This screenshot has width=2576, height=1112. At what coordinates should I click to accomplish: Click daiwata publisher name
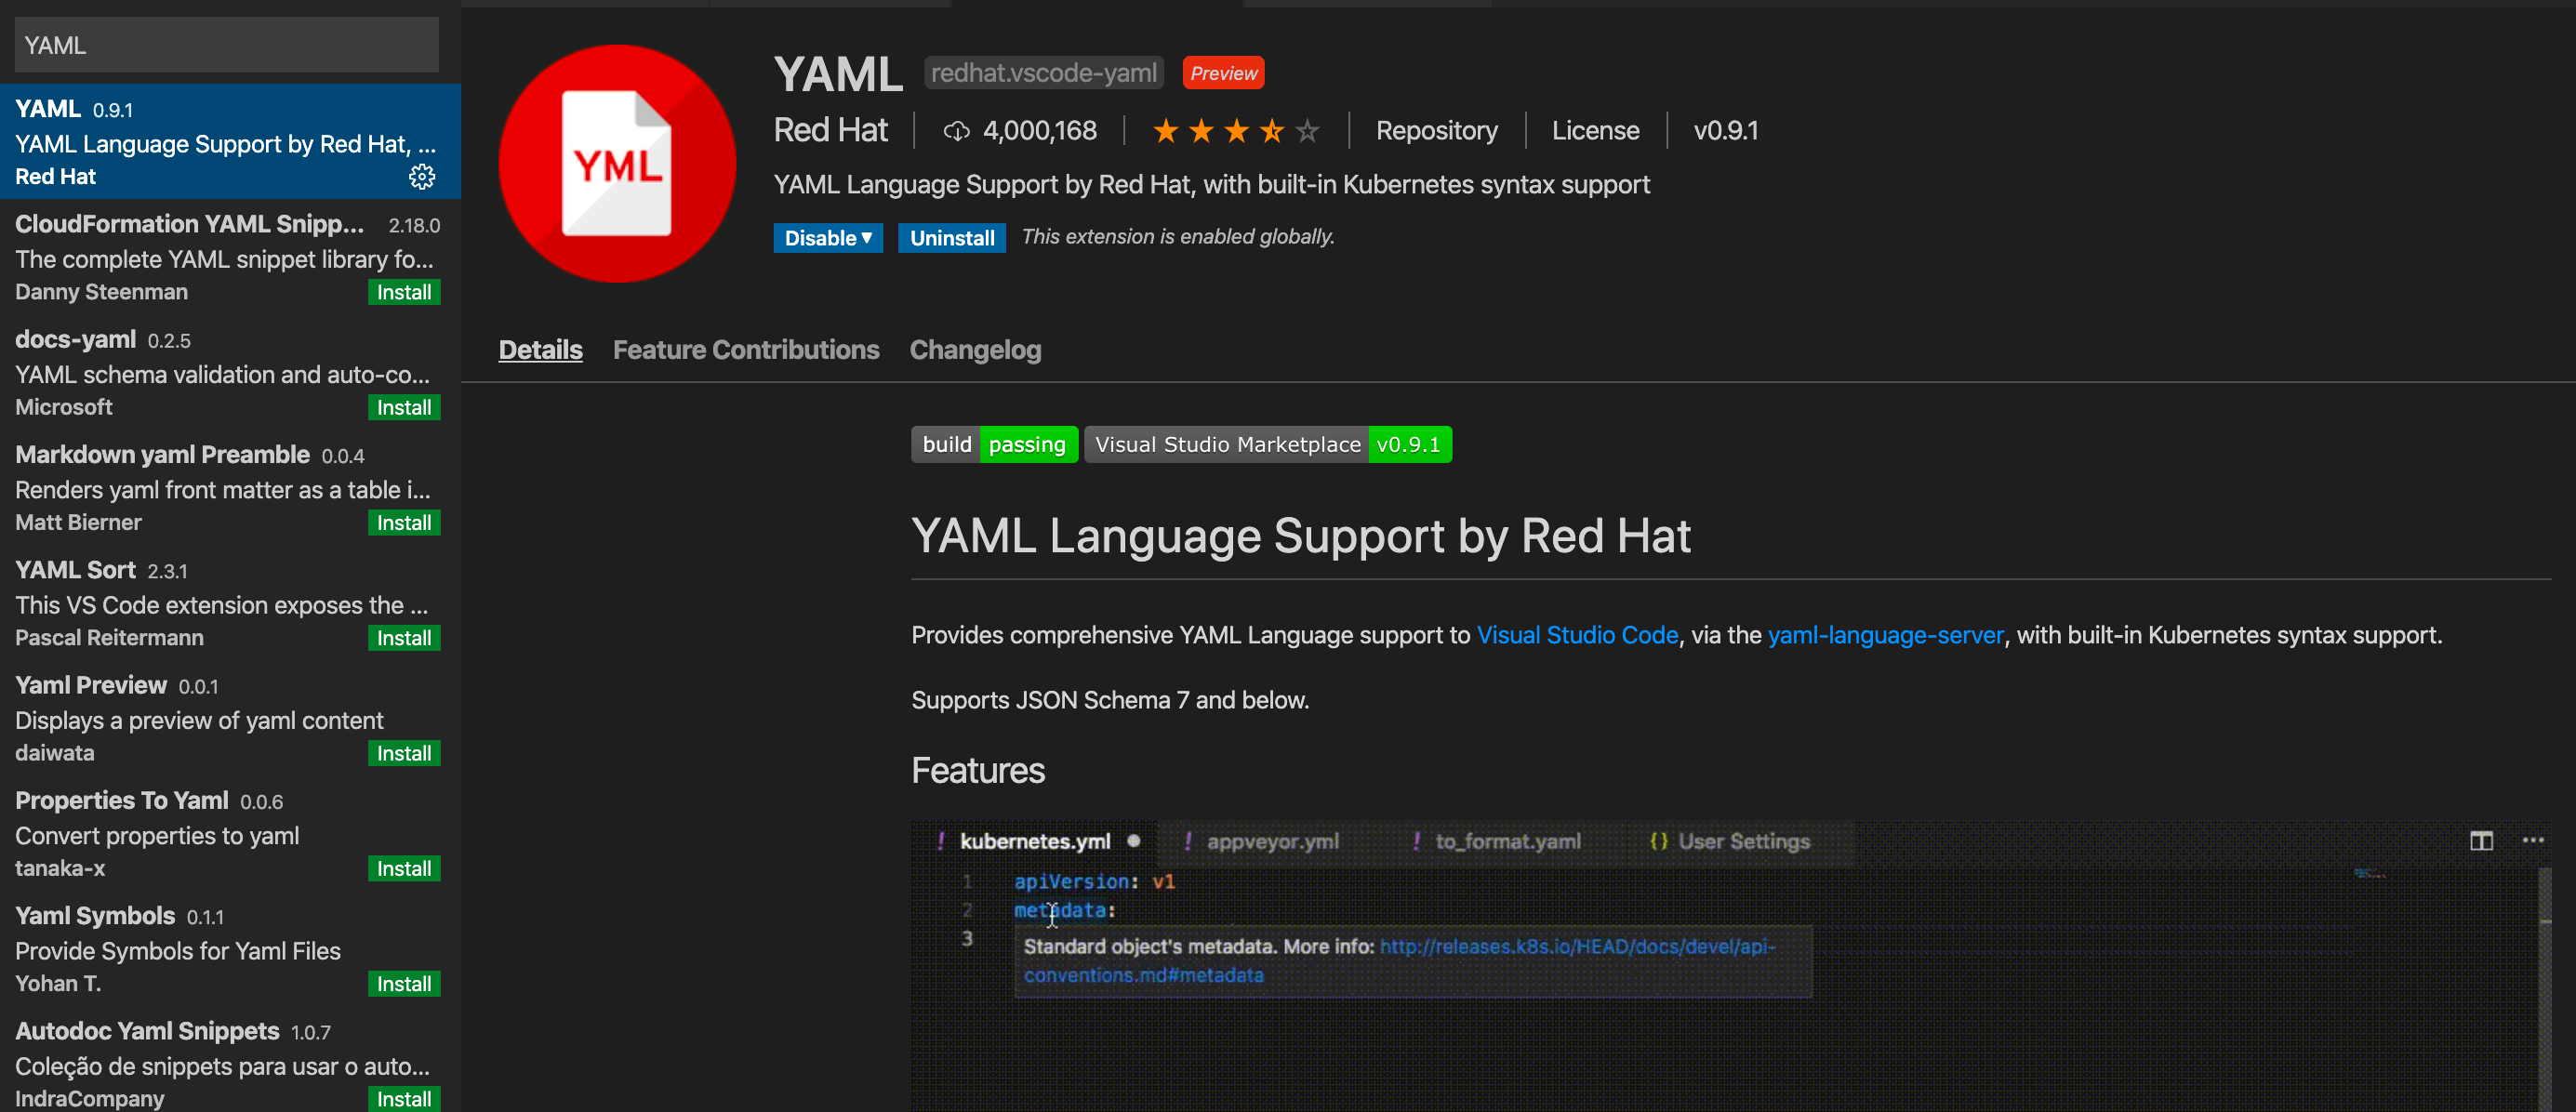click(x=54, y=753)
